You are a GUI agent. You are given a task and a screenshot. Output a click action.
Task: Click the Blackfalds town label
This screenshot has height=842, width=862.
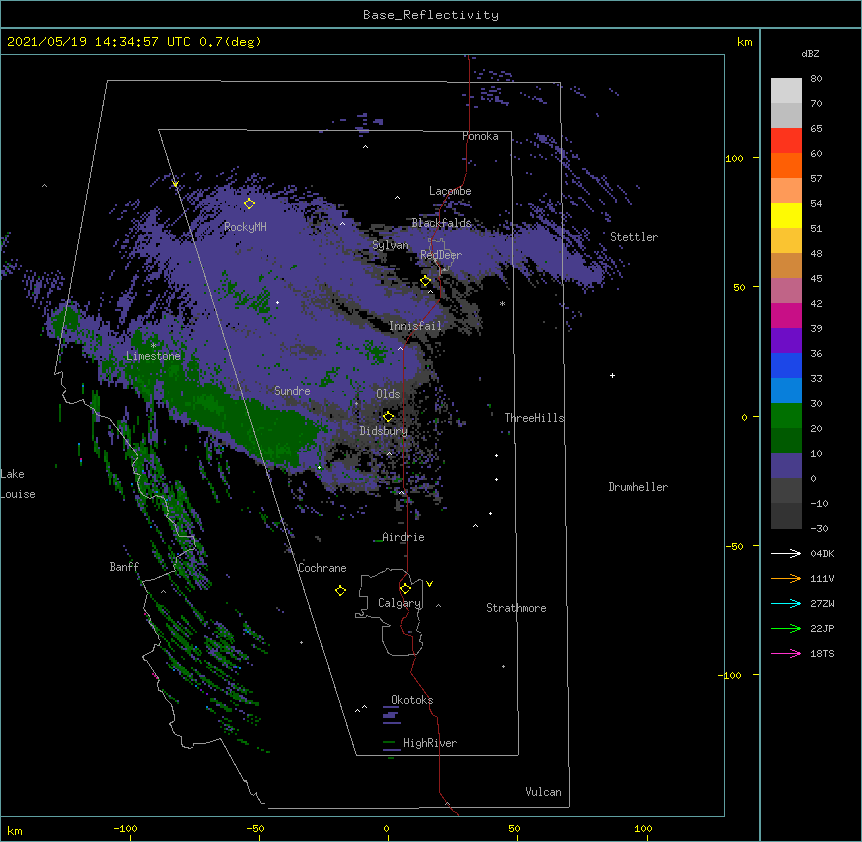click(441, 223)
